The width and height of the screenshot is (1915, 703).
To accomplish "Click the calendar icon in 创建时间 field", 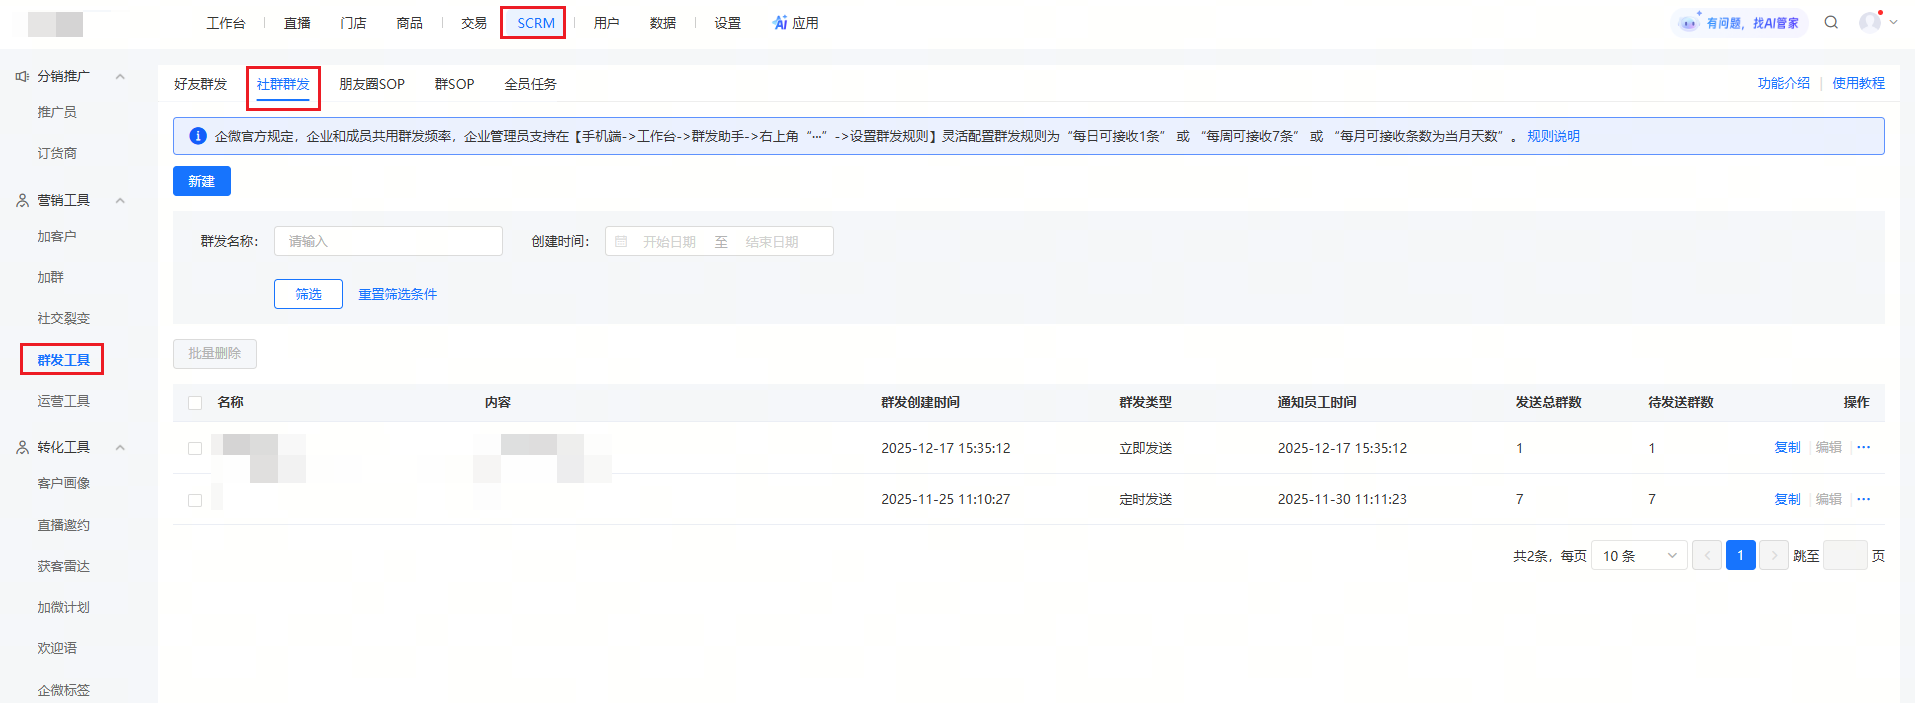I will 621,241.
